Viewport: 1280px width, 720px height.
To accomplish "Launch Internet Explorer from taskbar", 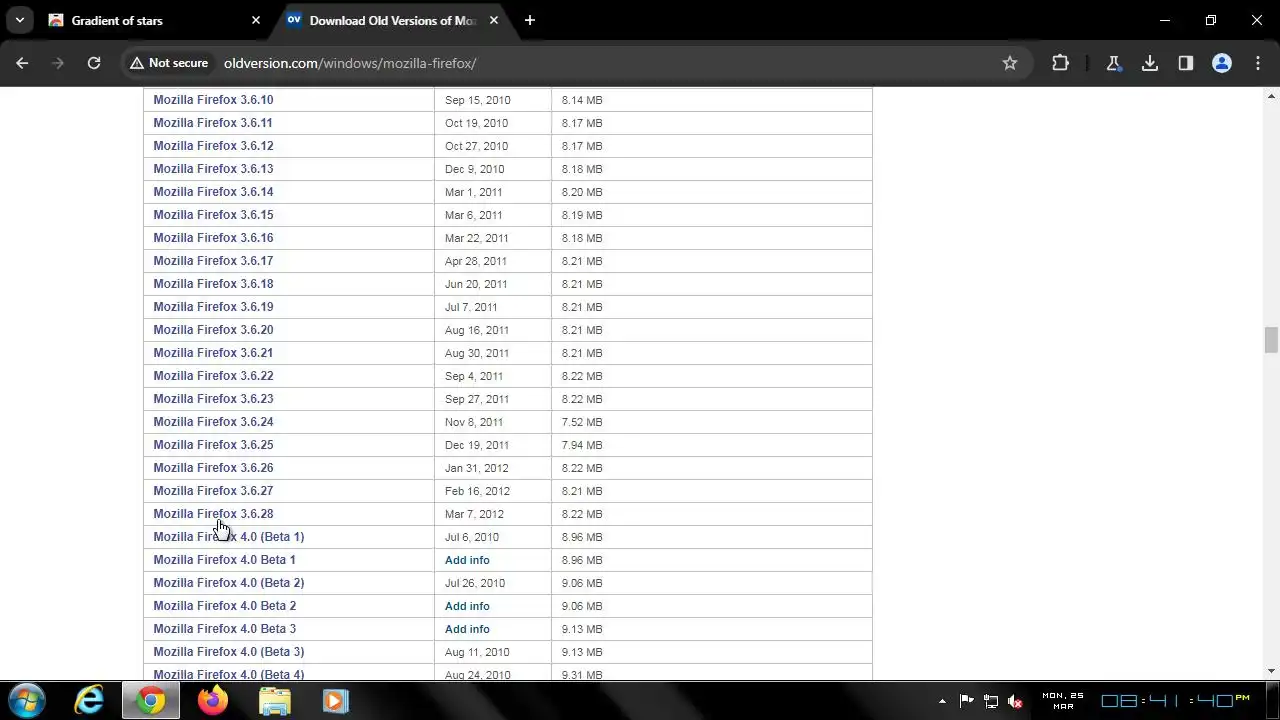I will (89, 700).
